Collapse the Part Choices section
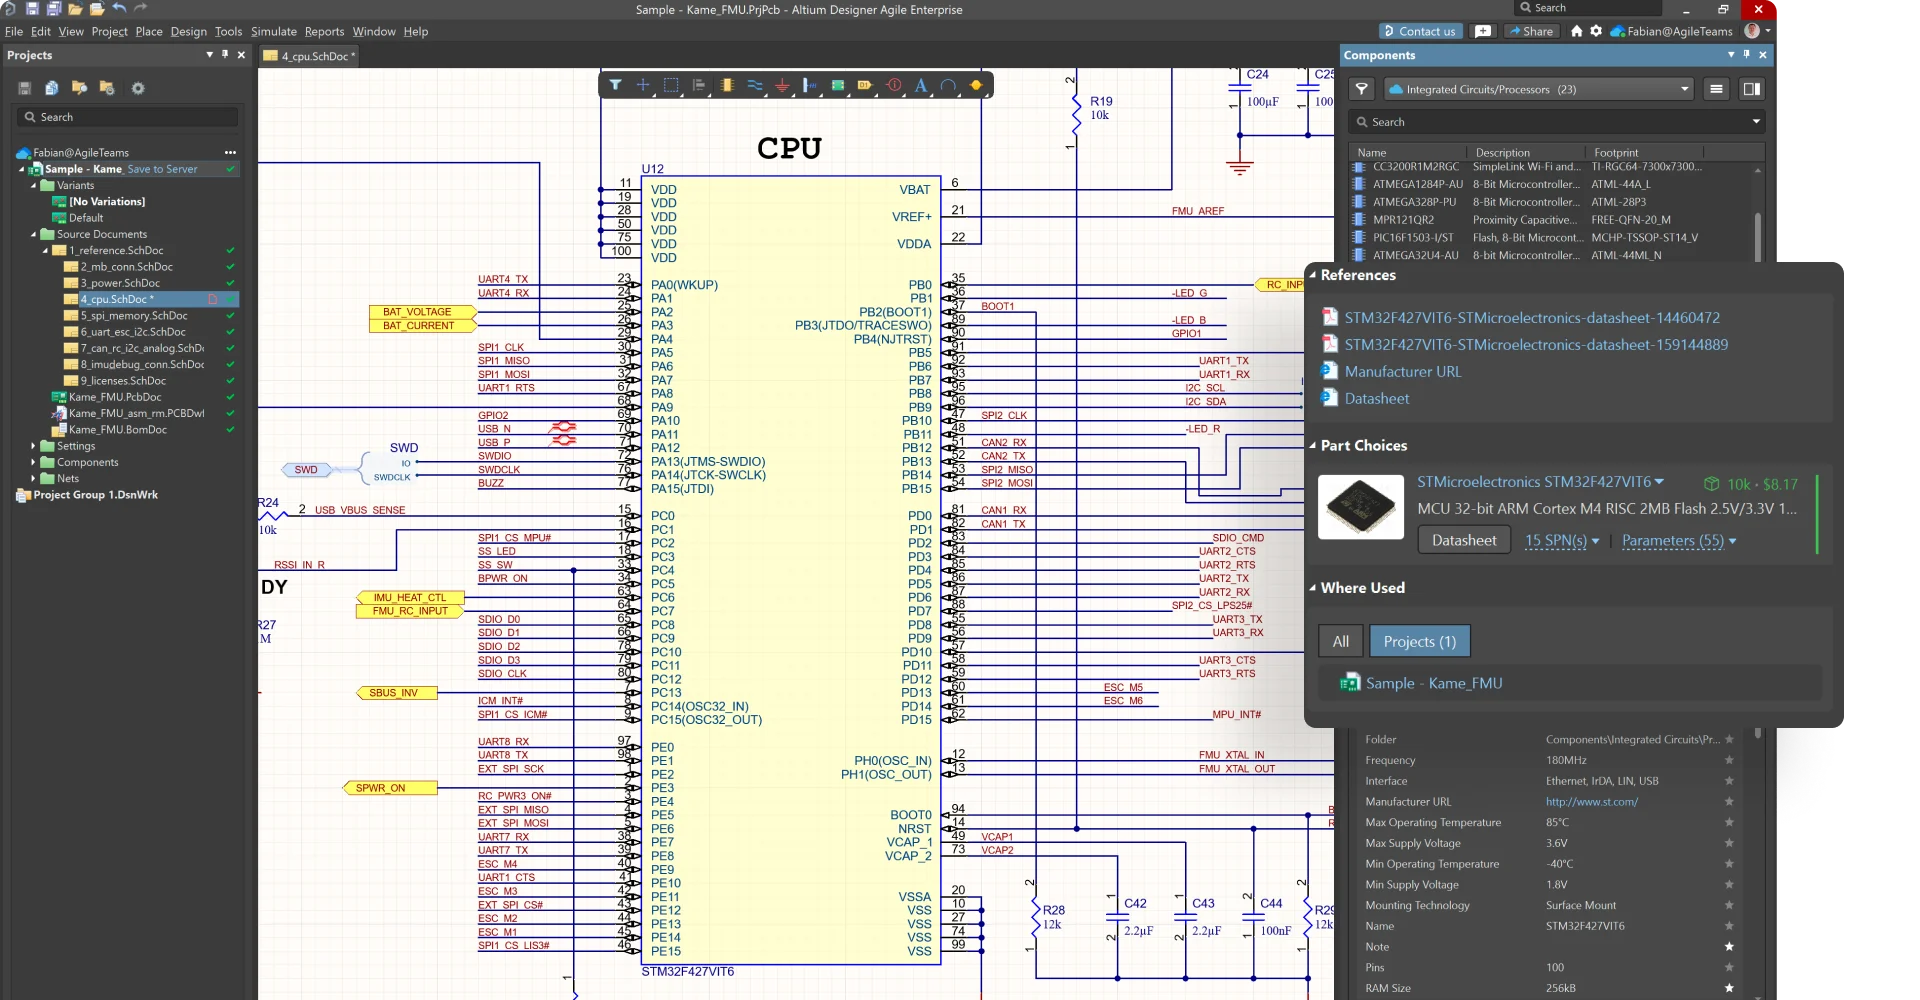 (x=1313, y=445)
